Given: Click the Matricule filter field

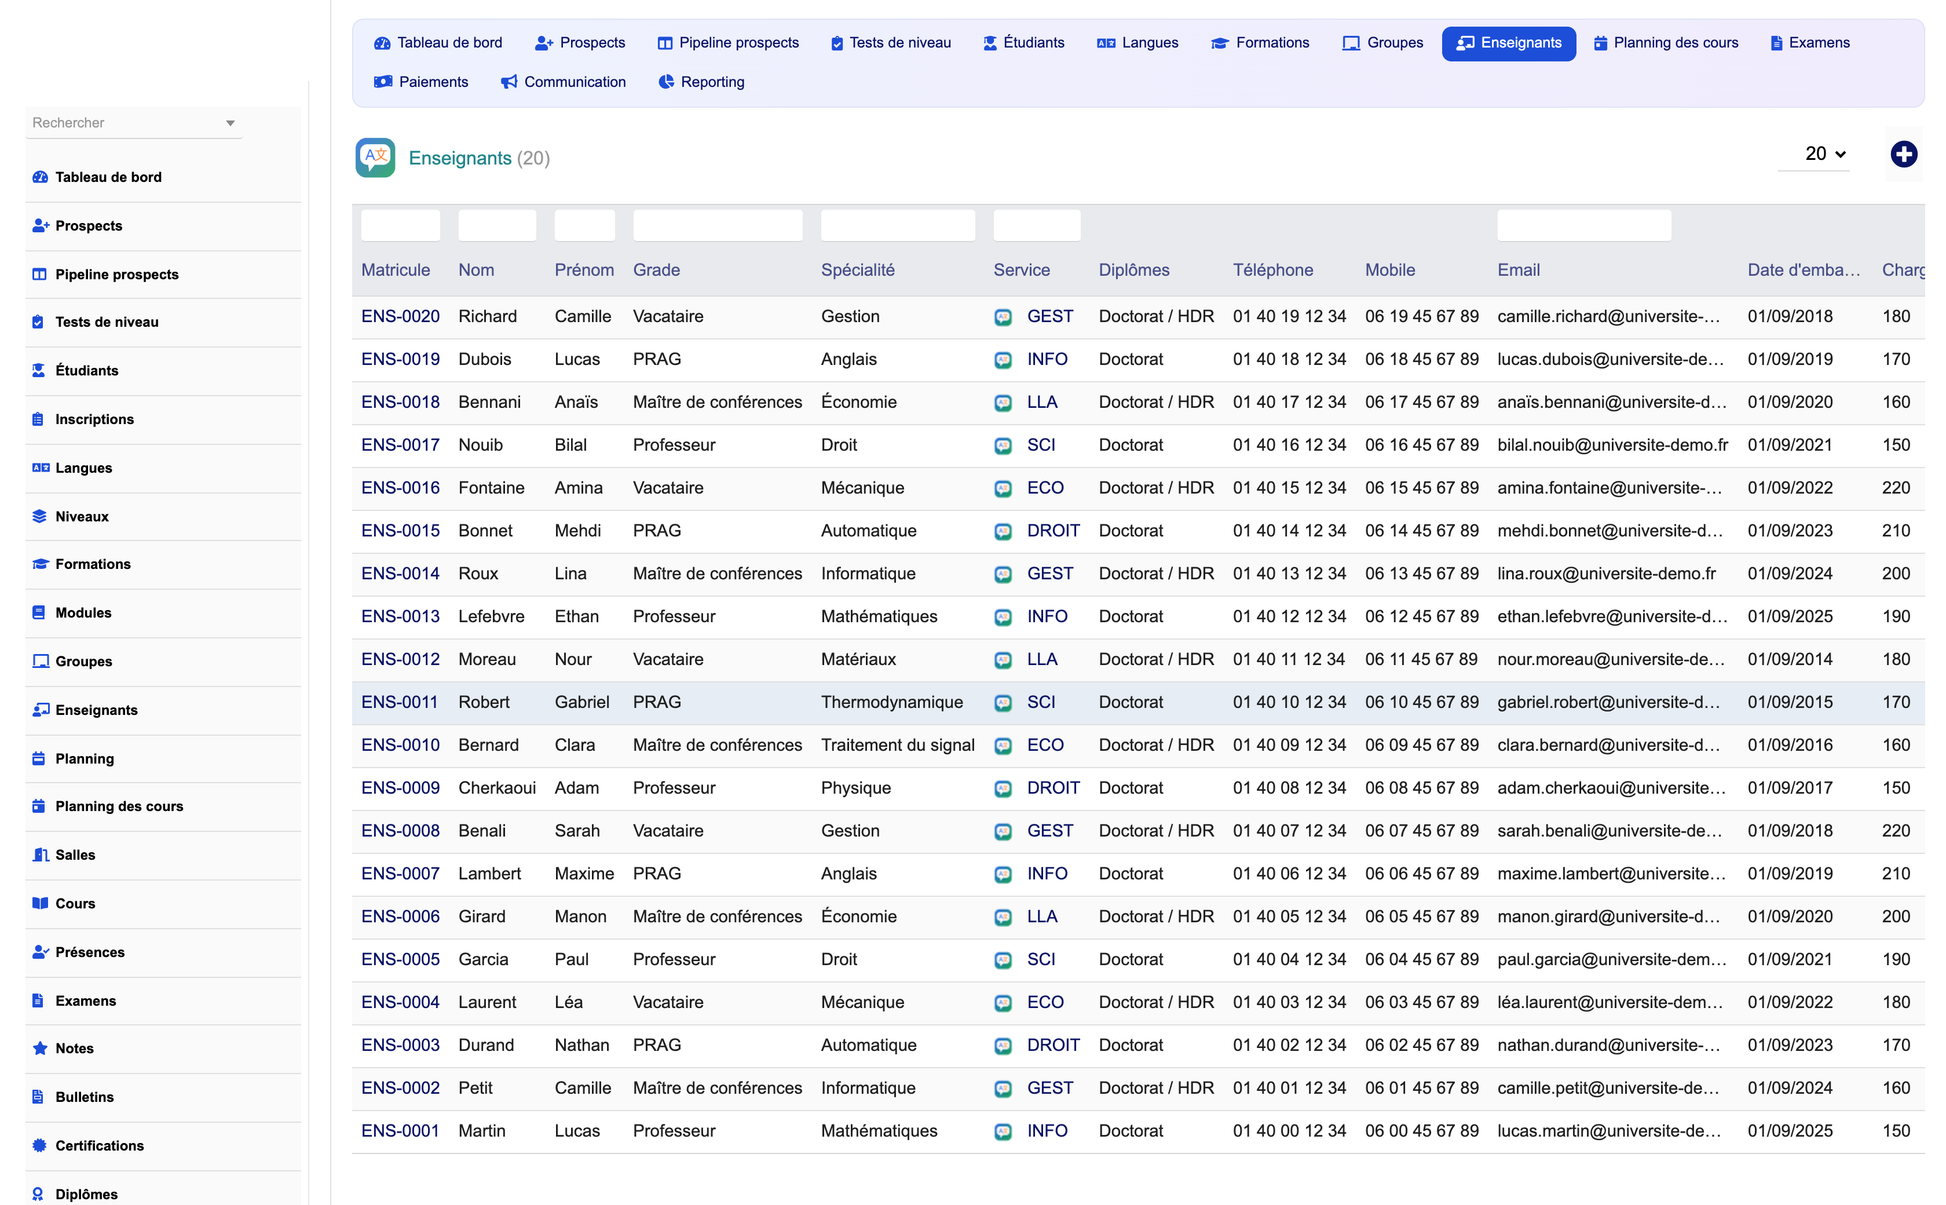Looking at the screenshot, I should point(400,226).
